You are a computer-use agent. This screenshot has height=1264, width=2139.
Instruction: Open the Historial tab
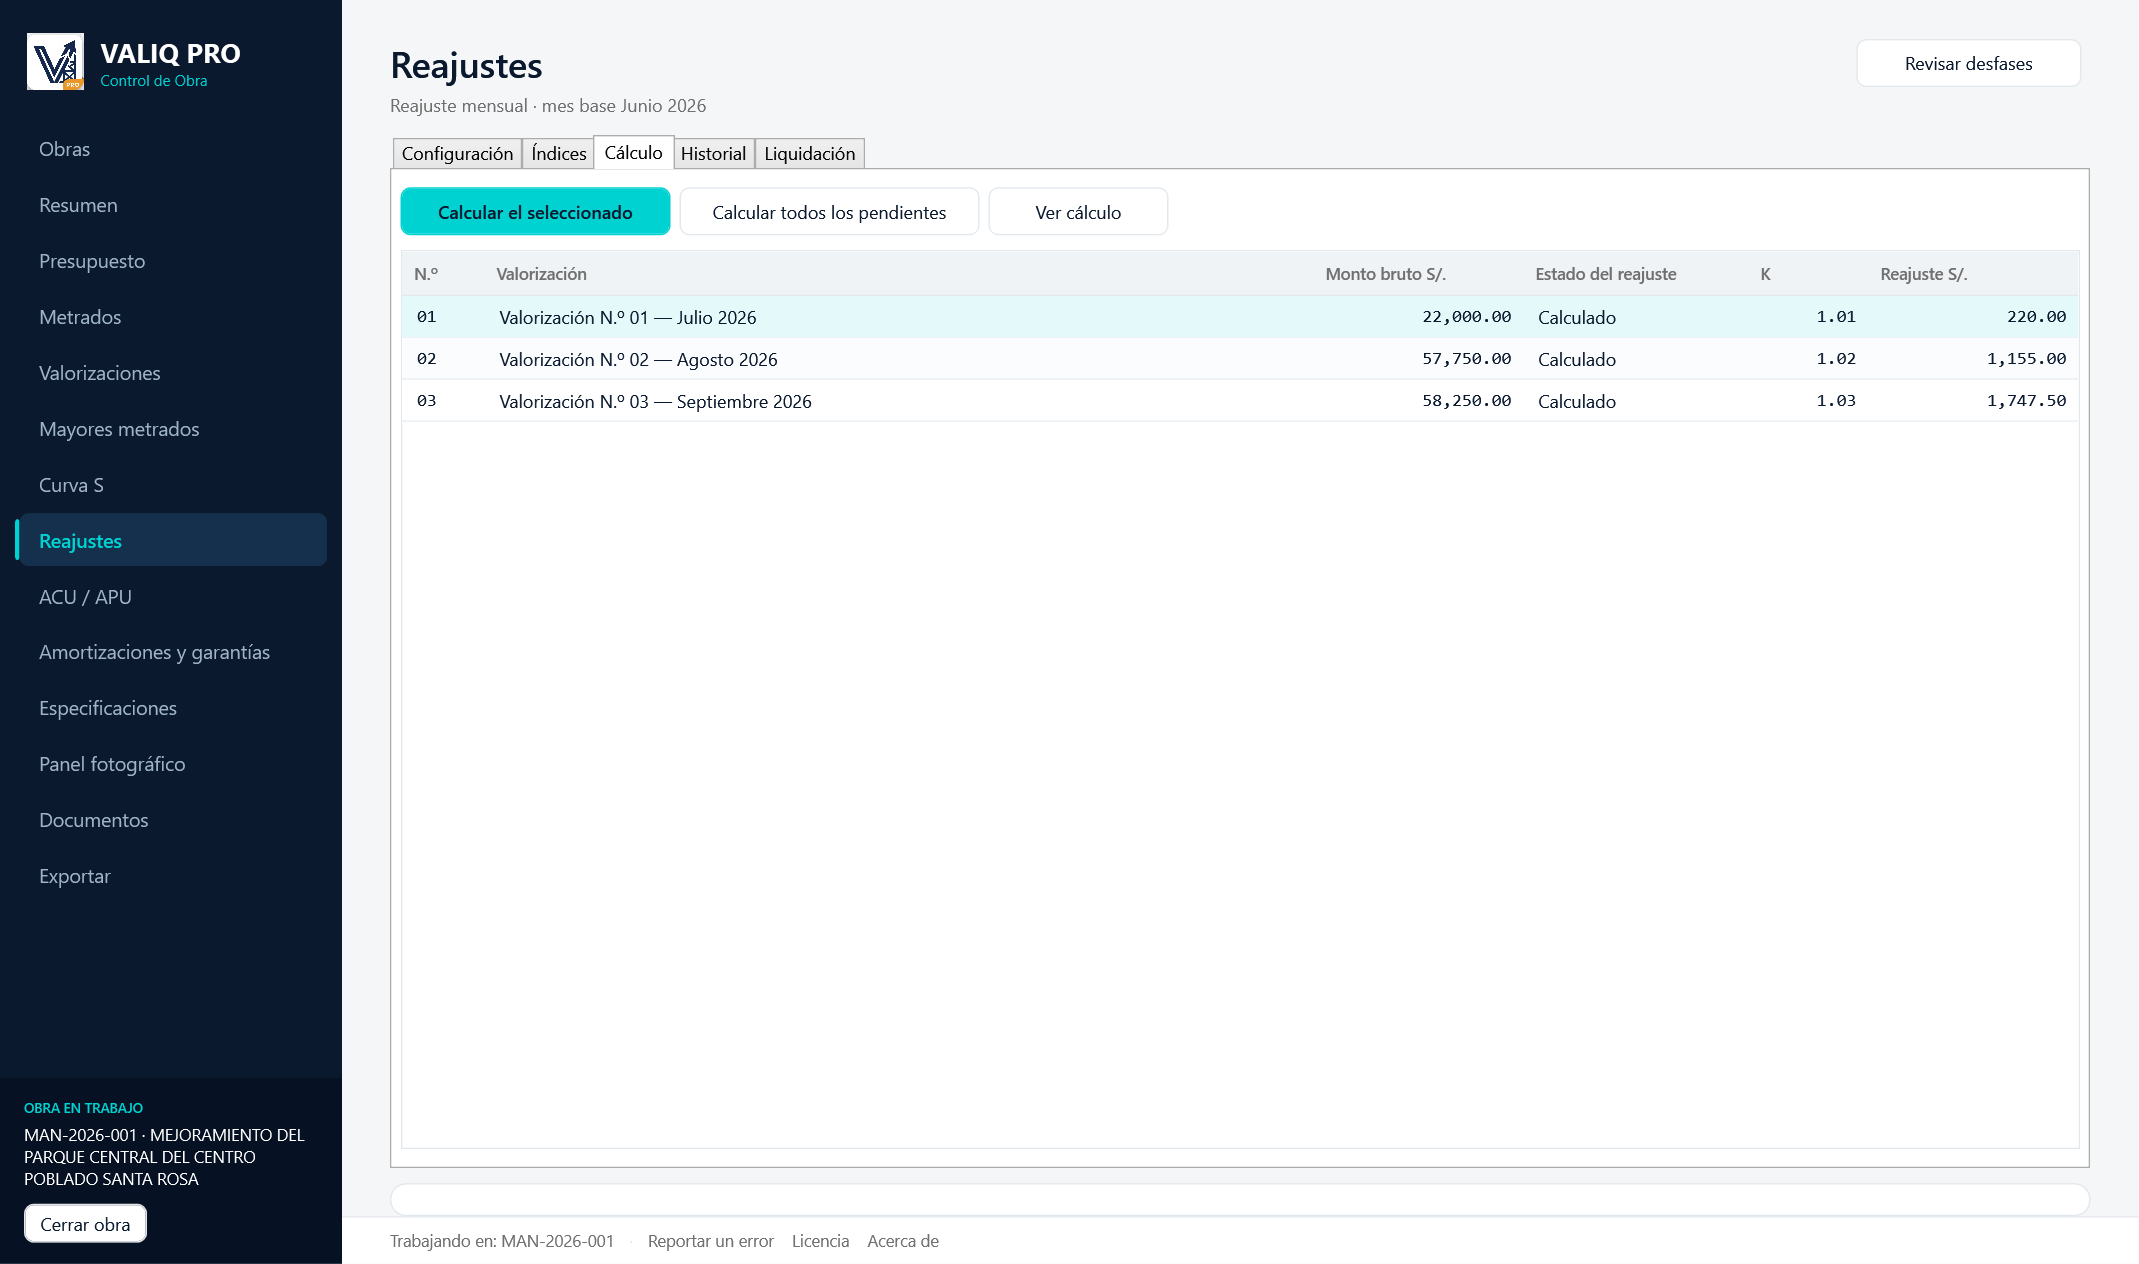pyautogui.click(x=713, y=153)
